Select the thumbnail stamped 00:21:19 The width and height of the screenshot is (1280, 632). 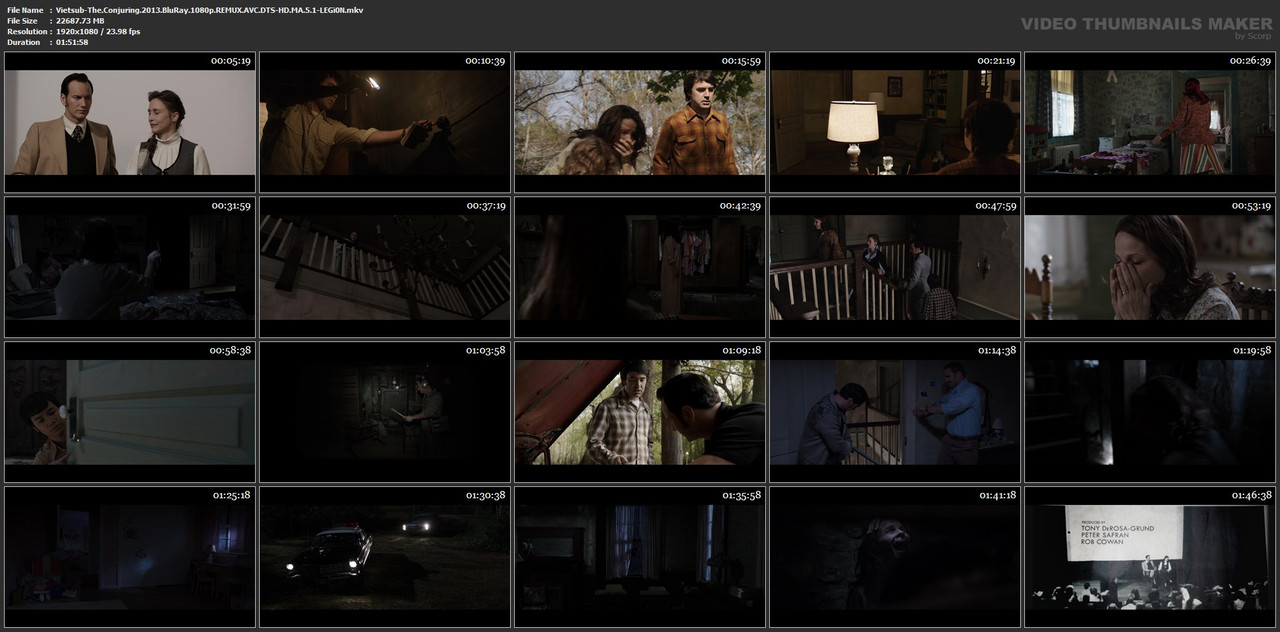[895, 122]
